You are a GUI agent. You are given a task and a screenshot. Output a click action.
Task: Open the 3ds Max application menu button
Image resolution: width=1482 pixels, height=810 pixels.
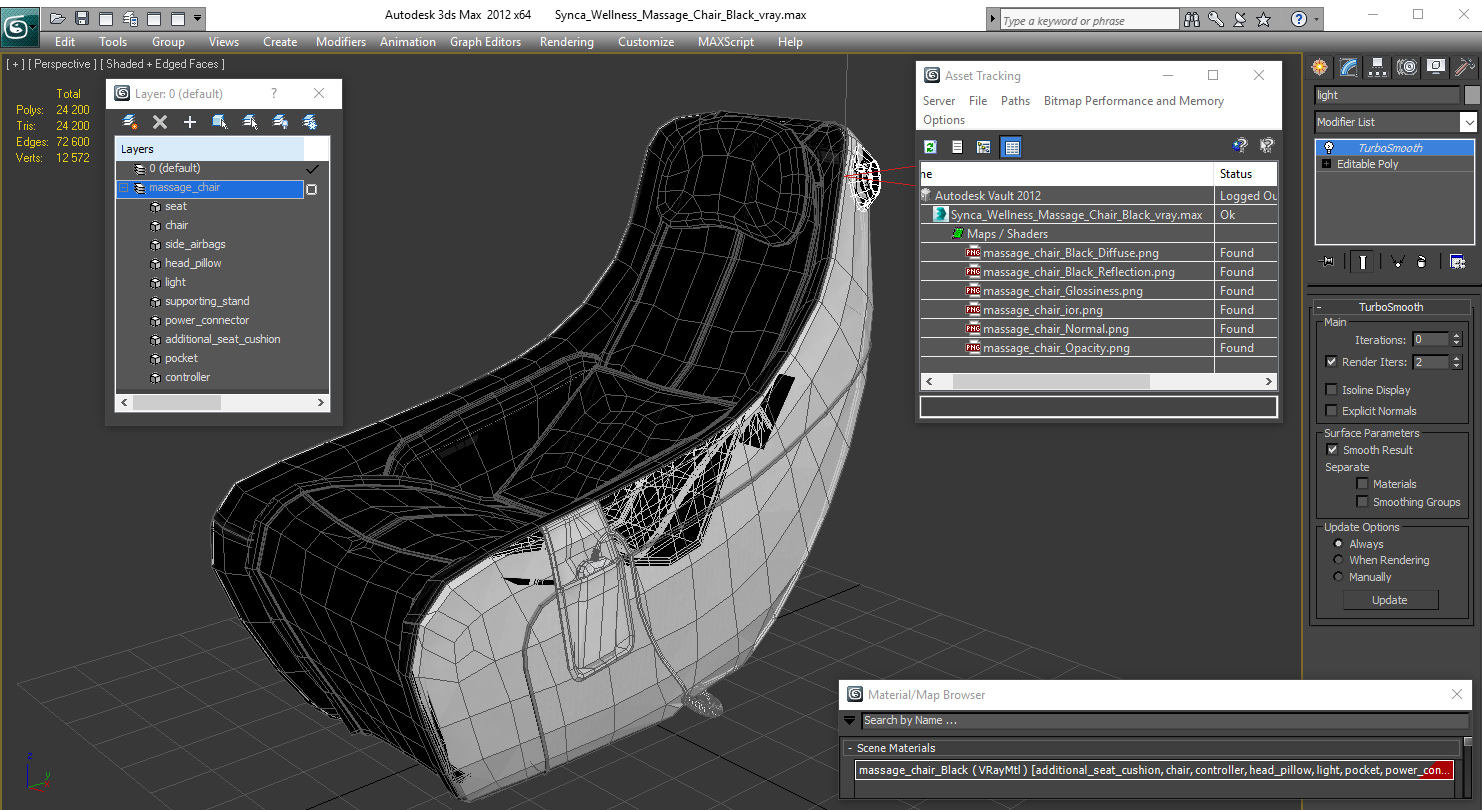(x=20, y=25)
